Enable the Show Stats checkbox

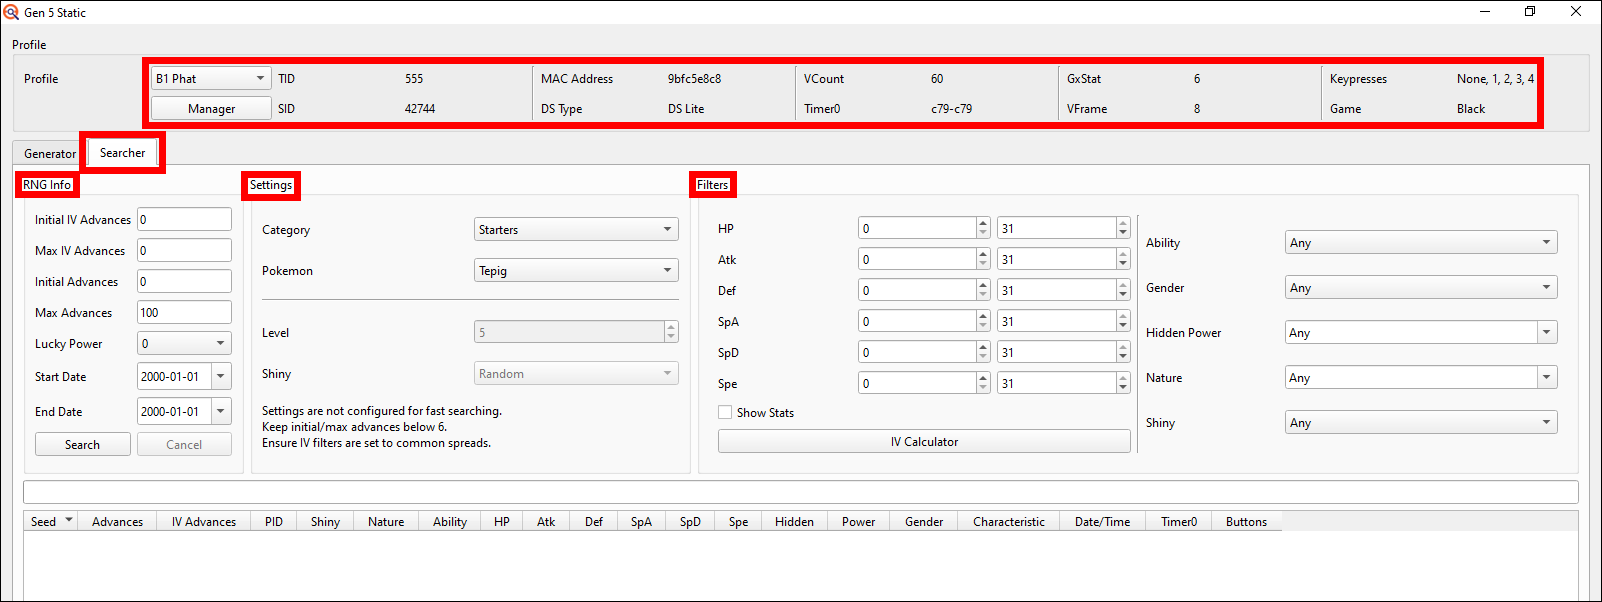pos(725,412)
